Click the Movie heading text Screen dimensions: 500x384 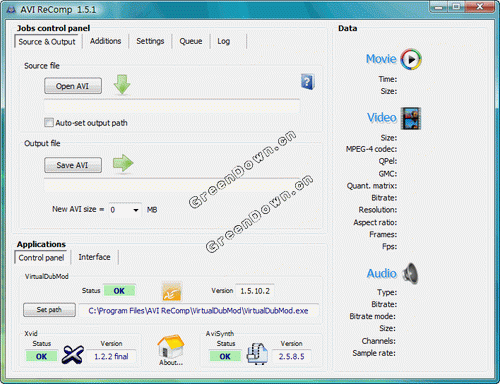(381, 59)
